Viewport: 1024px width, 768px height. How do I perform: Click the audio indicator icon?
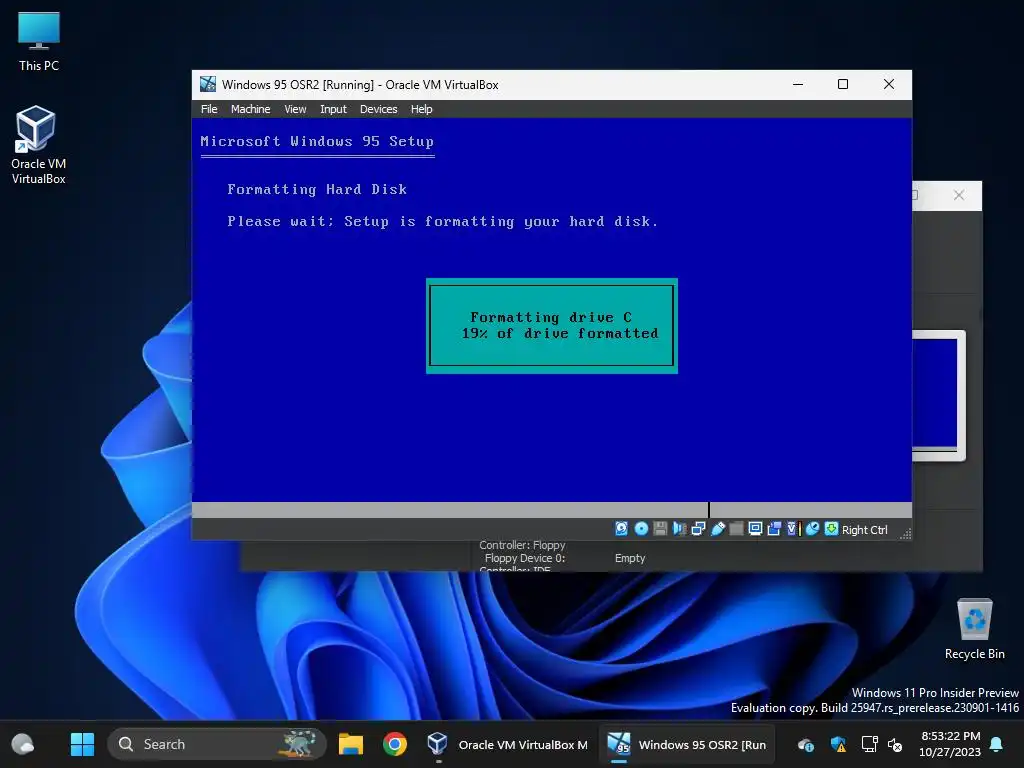(x=679, y=529)
